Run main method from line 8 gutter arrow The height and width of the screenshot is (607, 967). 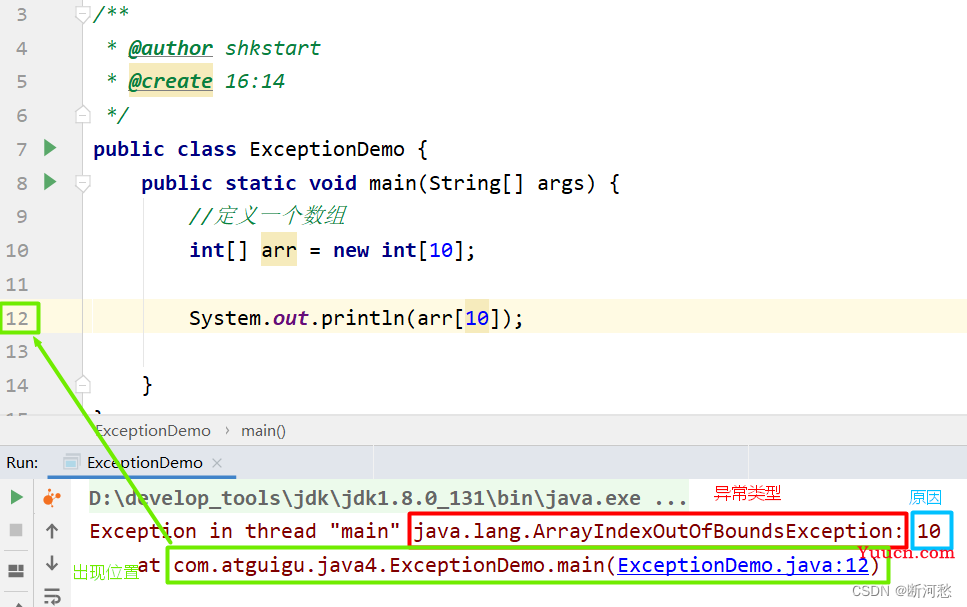click(50, 182)
